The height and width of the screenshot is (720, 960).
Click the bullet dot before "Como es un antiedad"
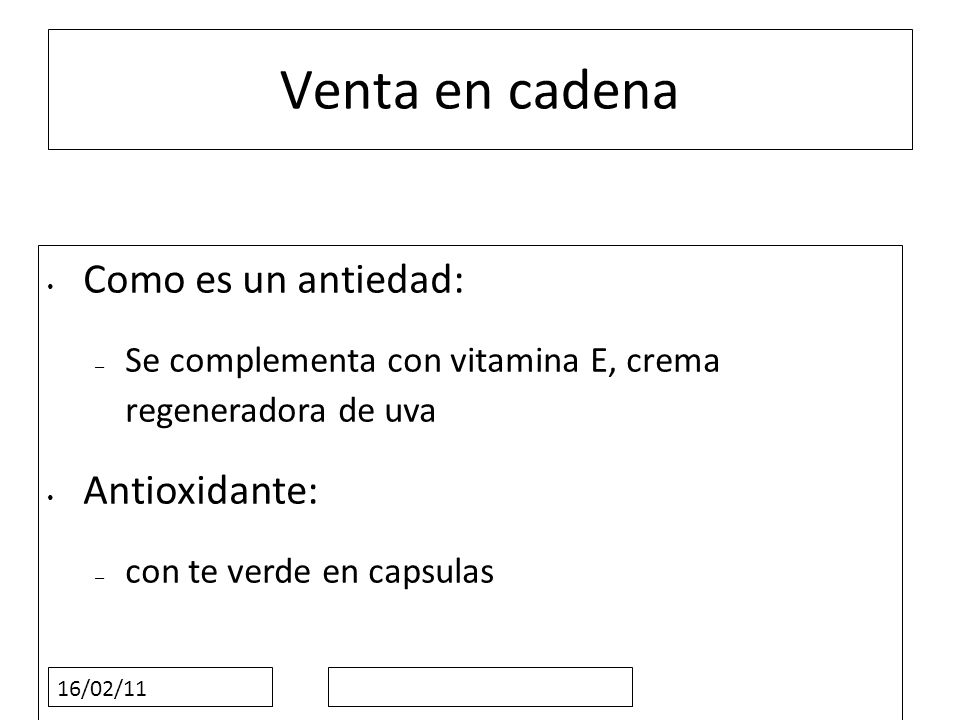(x=51, y=285)
